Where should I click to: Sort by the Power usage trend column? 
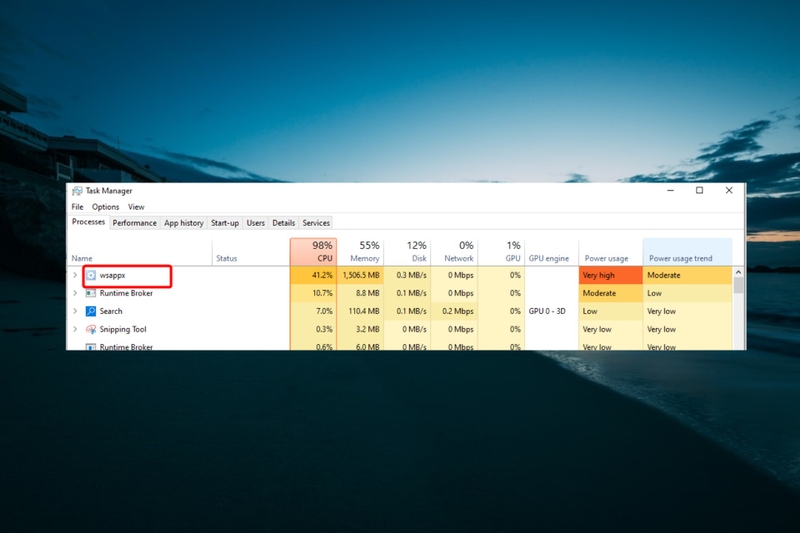688,251
